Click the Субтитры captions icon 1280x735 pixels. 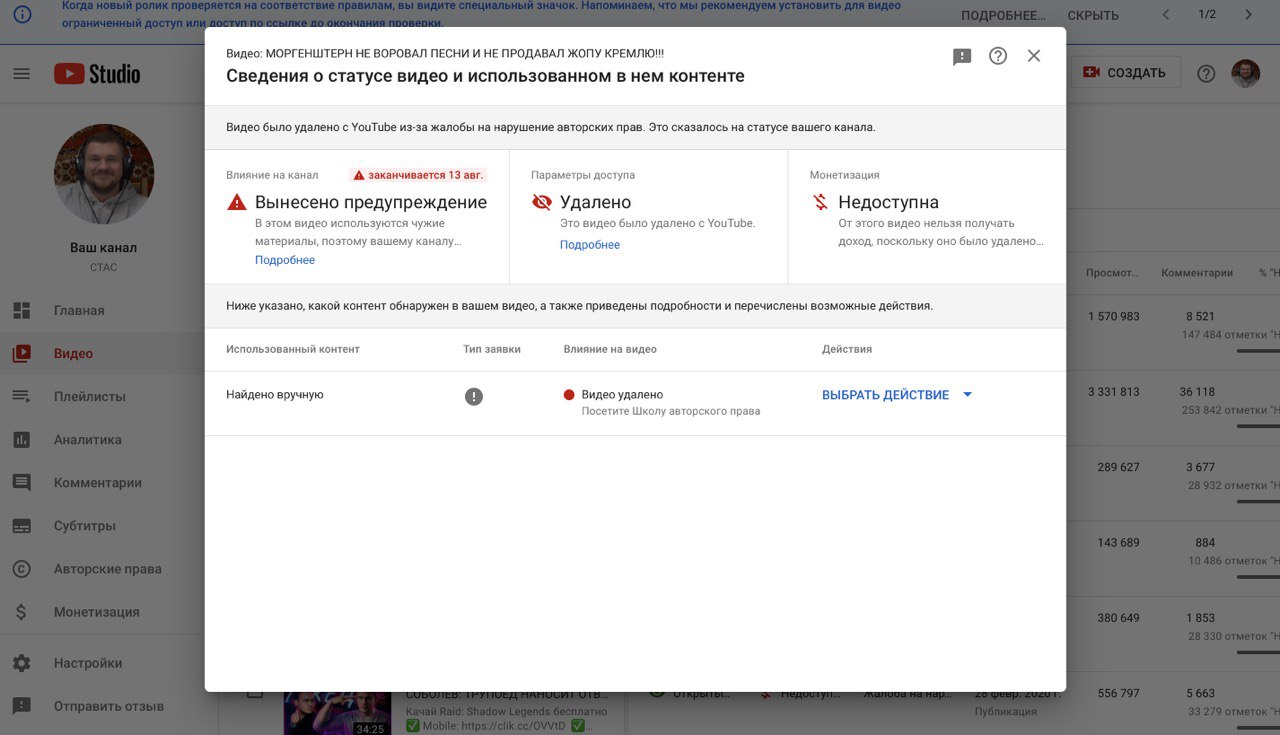point(21,526)
